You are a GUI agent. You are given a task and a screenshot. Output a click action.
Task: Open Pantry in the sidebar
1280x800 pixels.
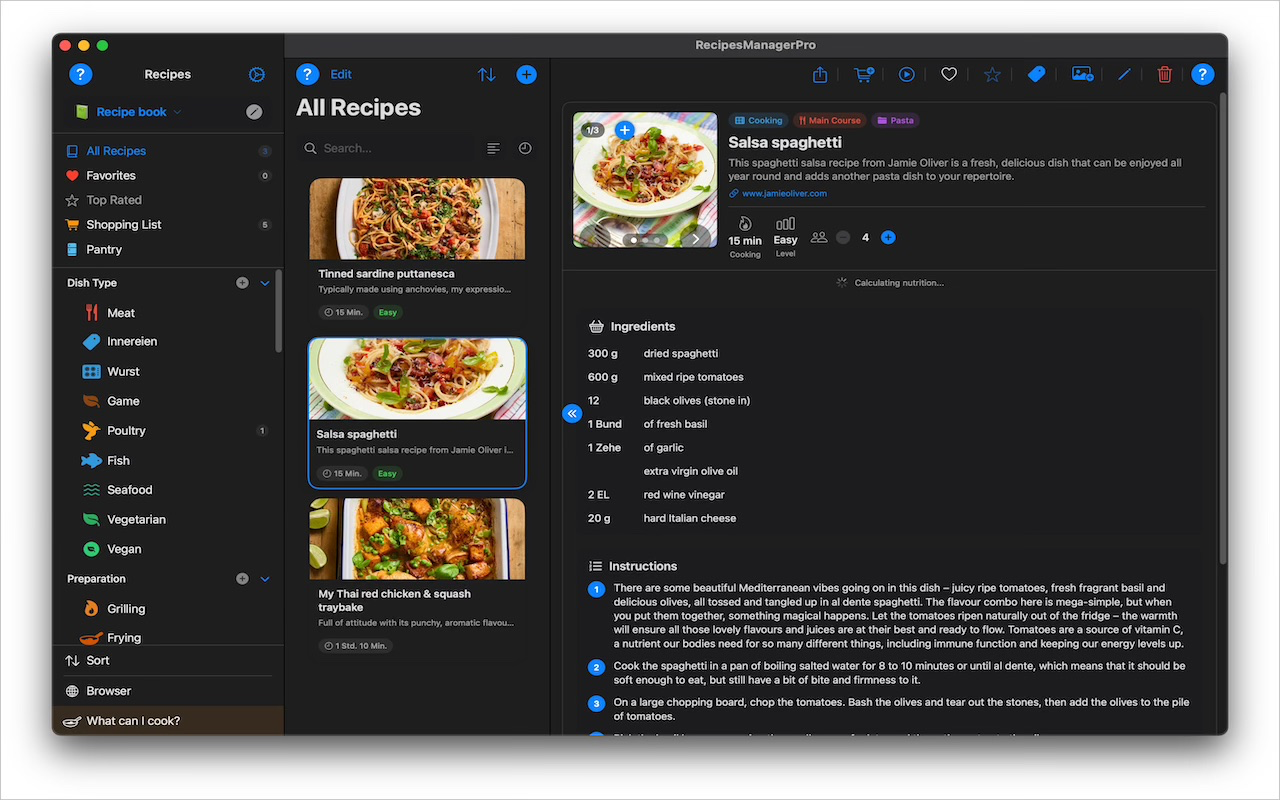pos(168,250)
